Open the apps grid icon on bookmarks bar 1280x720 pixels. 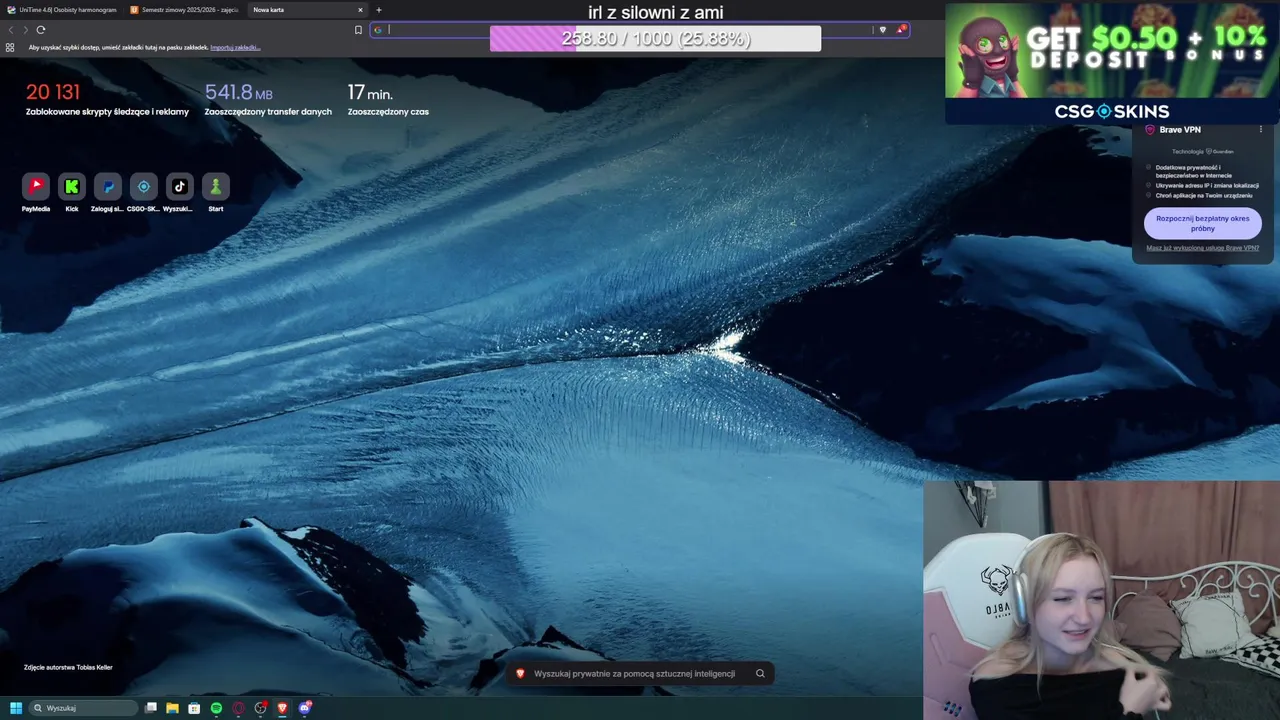point(10,47)
